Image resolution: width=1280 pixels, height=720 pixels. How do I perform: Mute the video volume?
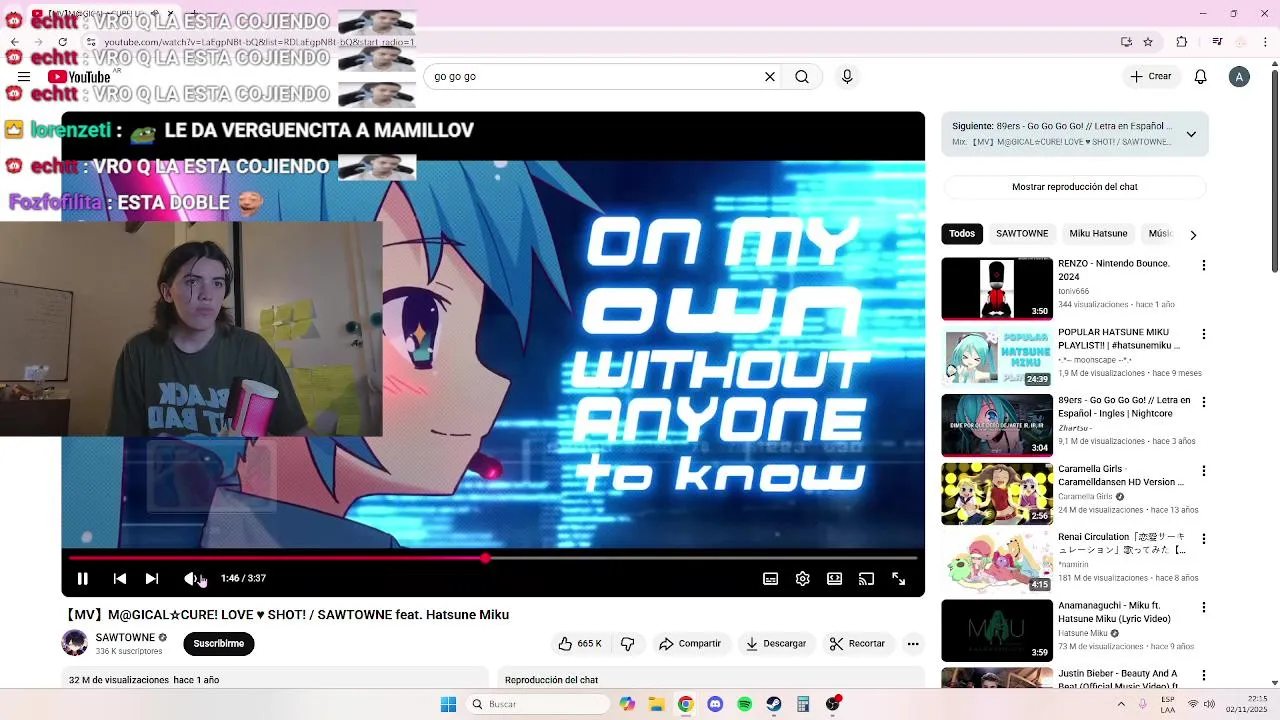pos(192,578)
